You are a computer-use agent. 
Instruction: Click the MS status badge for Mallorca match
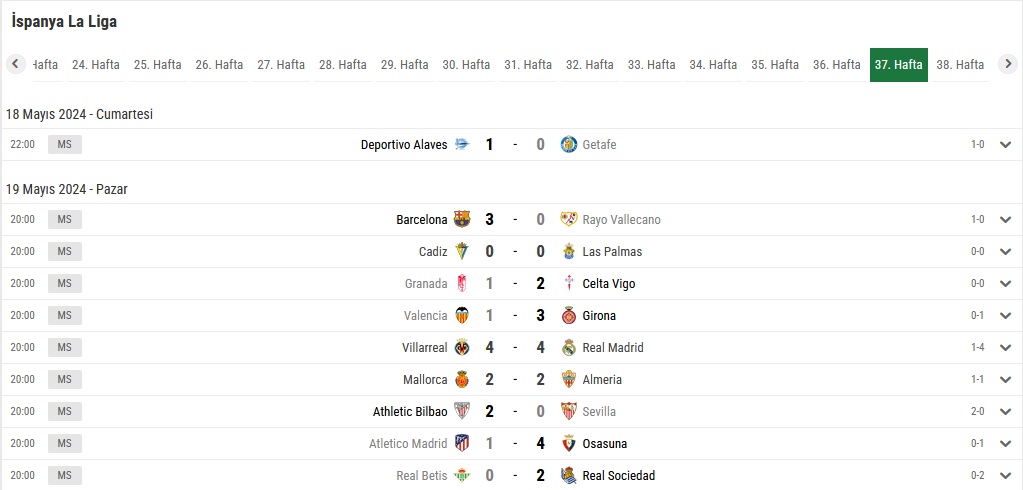(x=65, y=380)
